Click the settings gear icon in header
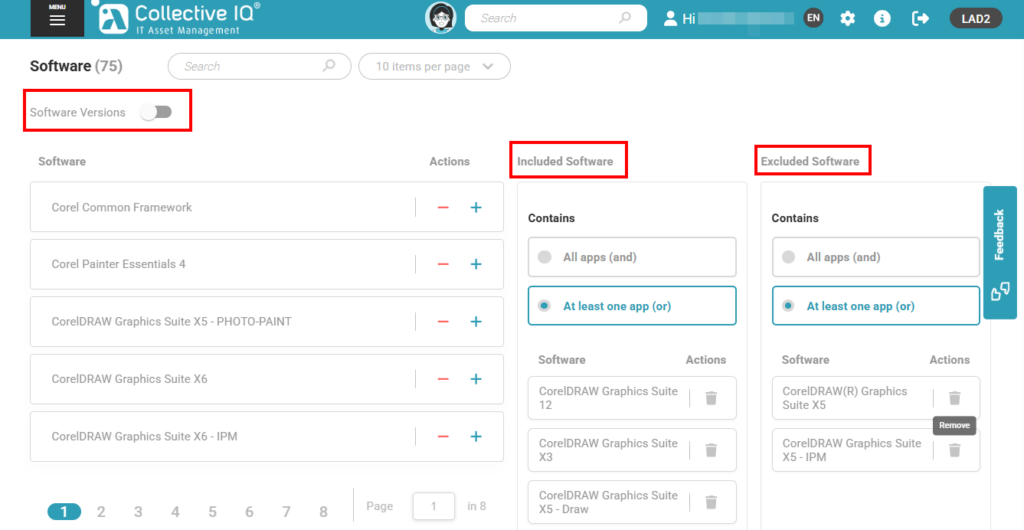The height and width of the screenshot is (530, 1024). tap(848, 18)
